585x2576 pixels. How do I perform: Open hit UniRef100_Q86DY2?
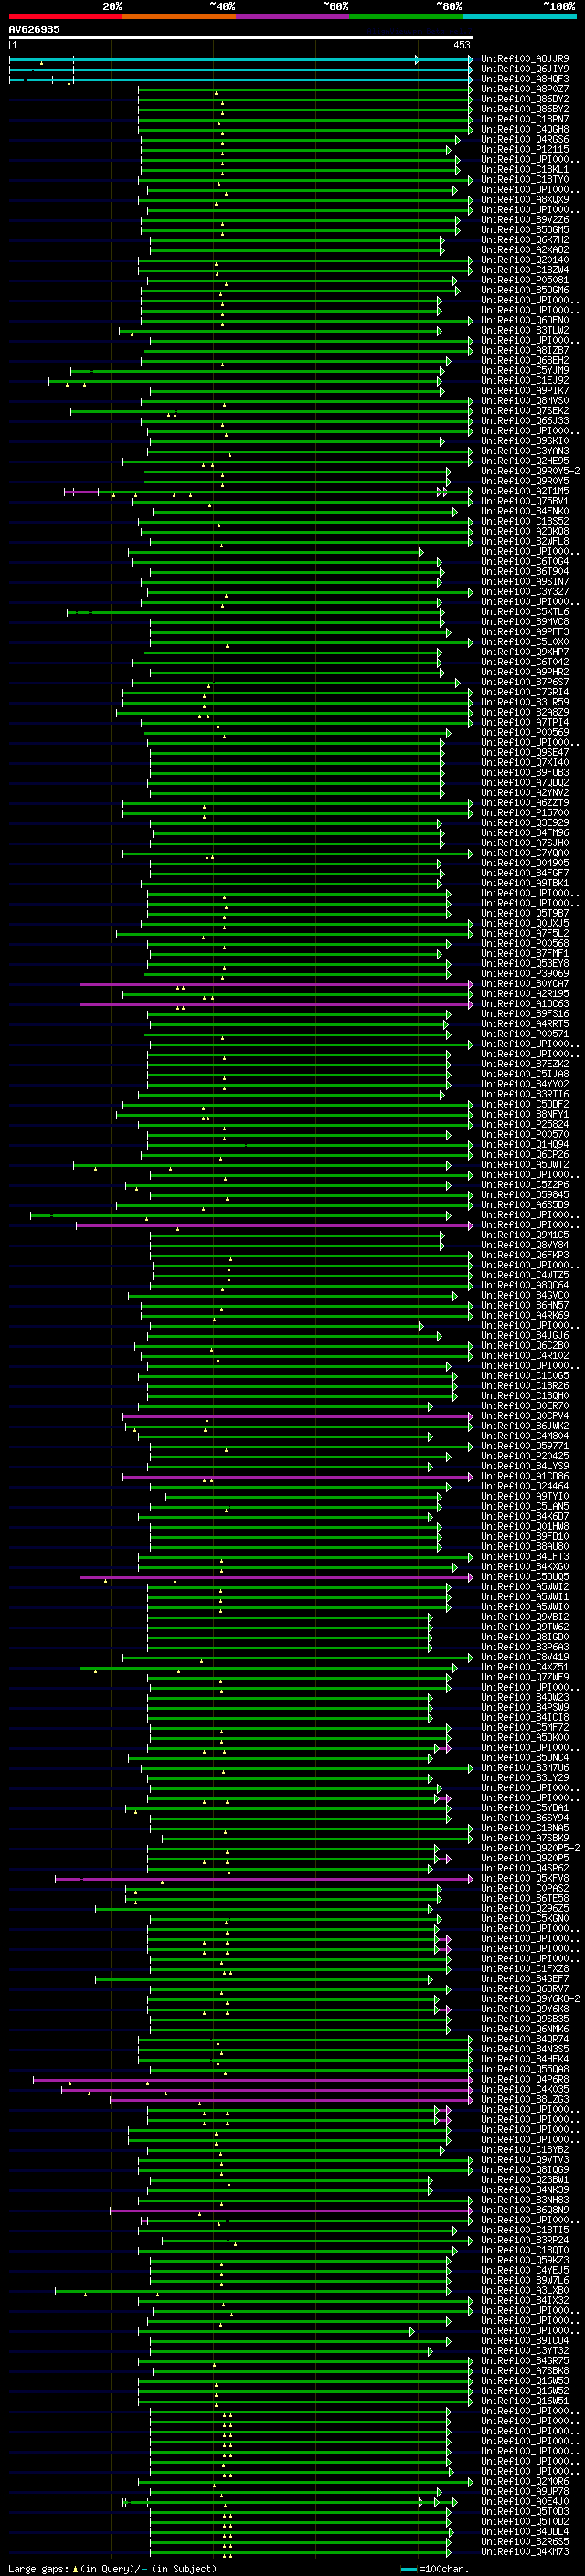coord(525,99)
